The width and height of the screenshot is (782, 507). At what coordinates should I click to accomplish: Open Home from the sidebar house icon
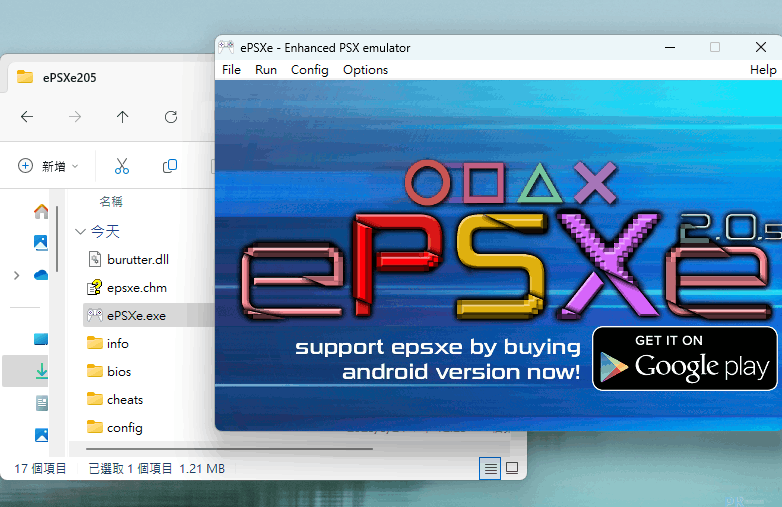coord(41,211)
